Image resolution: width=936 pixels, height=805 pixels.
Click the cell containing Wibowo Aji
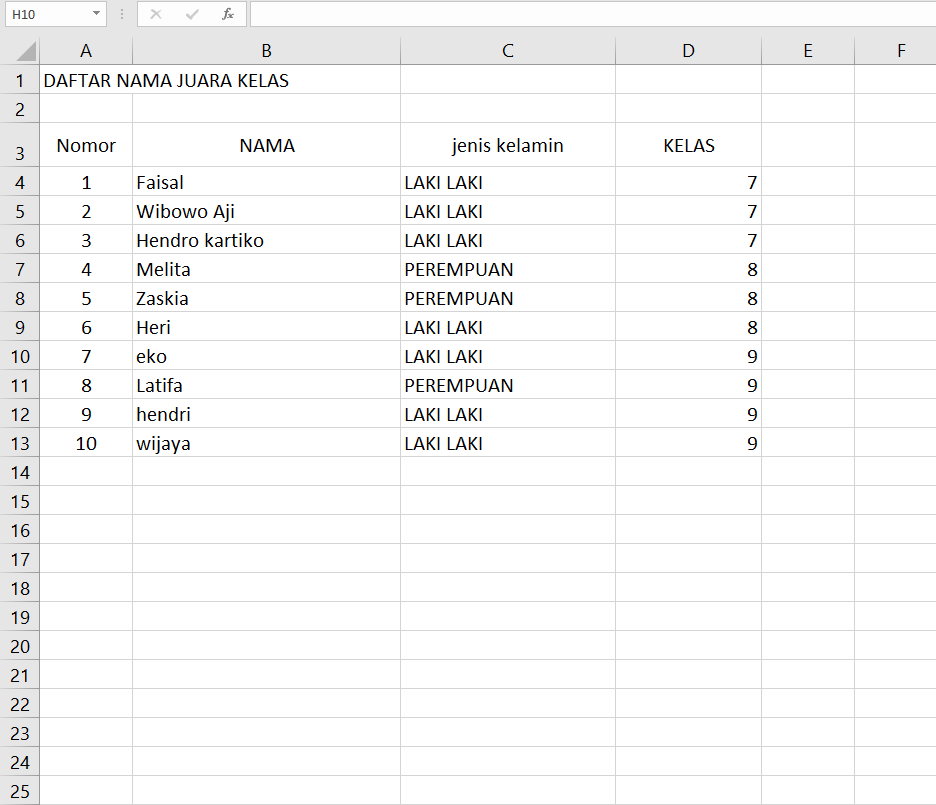click(x=266, y=212)
